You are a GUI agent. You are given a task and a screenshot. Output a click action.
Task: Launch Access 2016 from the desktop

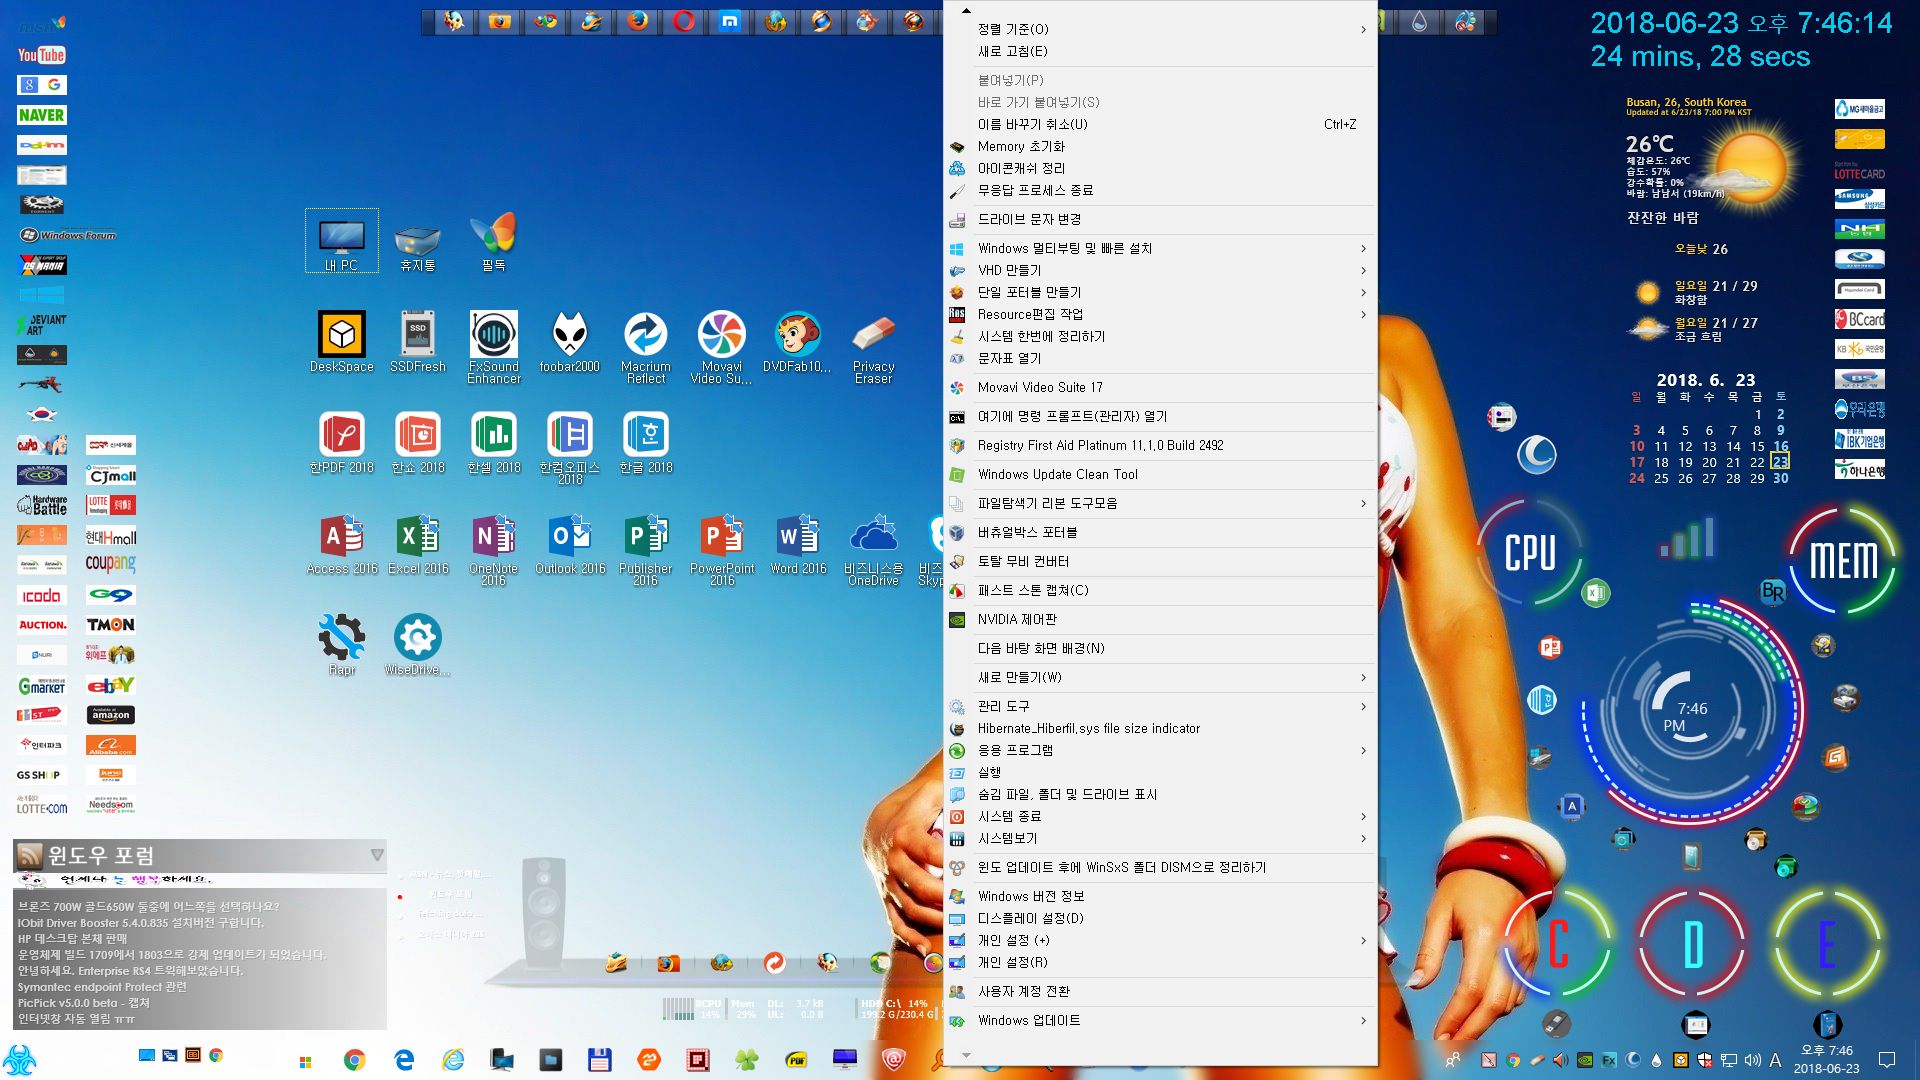click(342, 543)
